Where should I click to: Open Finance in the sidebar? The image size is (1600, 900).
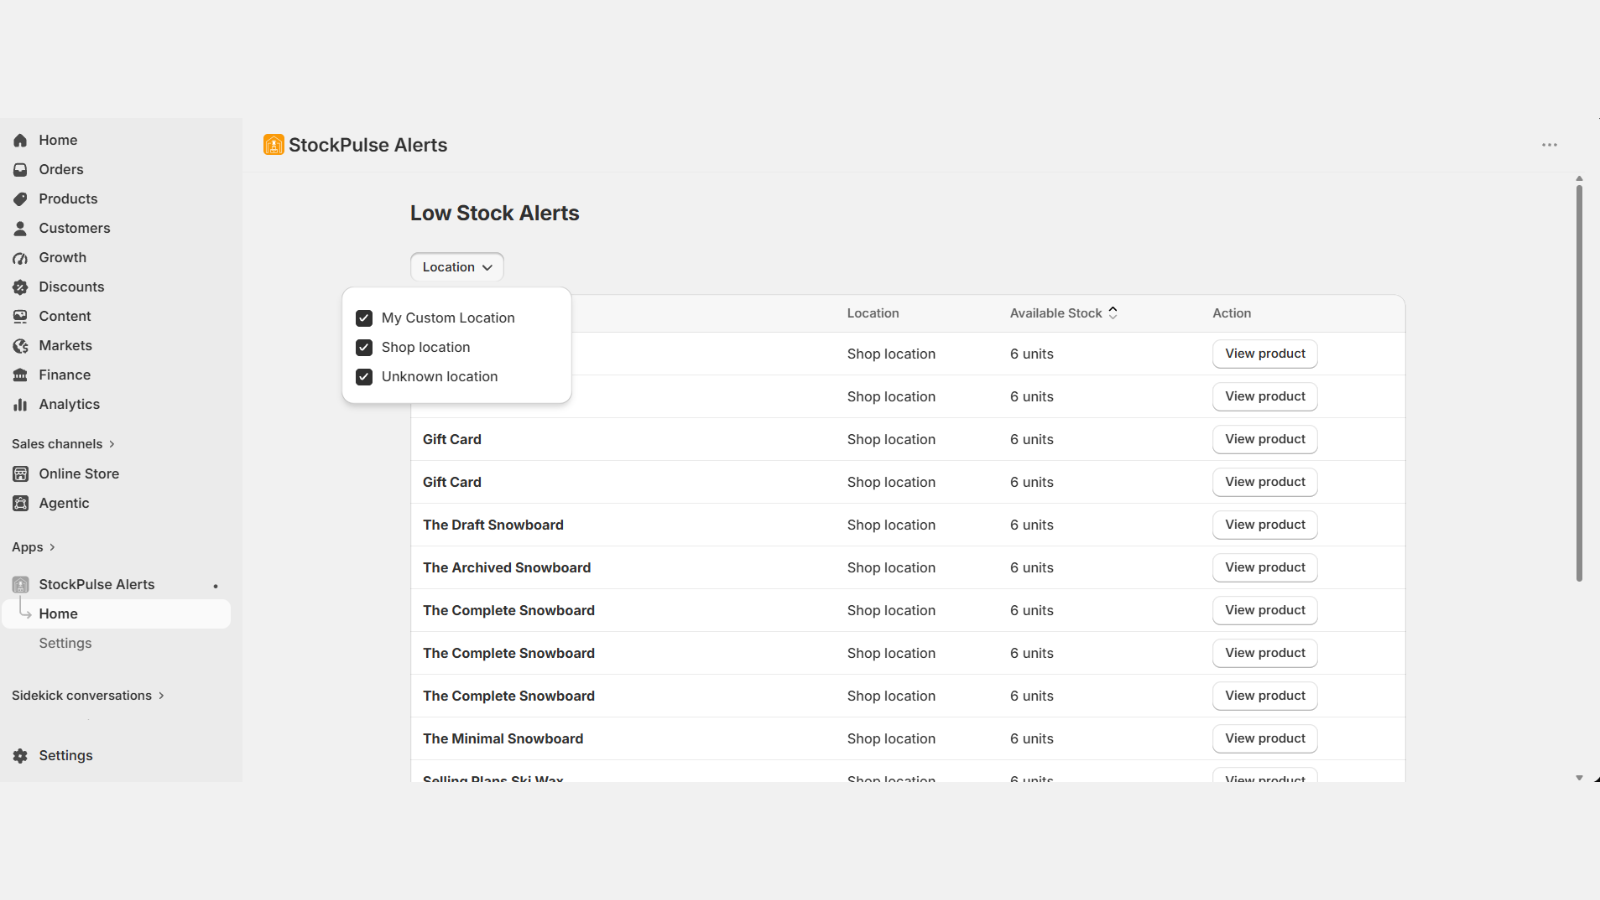pos(65,375)
